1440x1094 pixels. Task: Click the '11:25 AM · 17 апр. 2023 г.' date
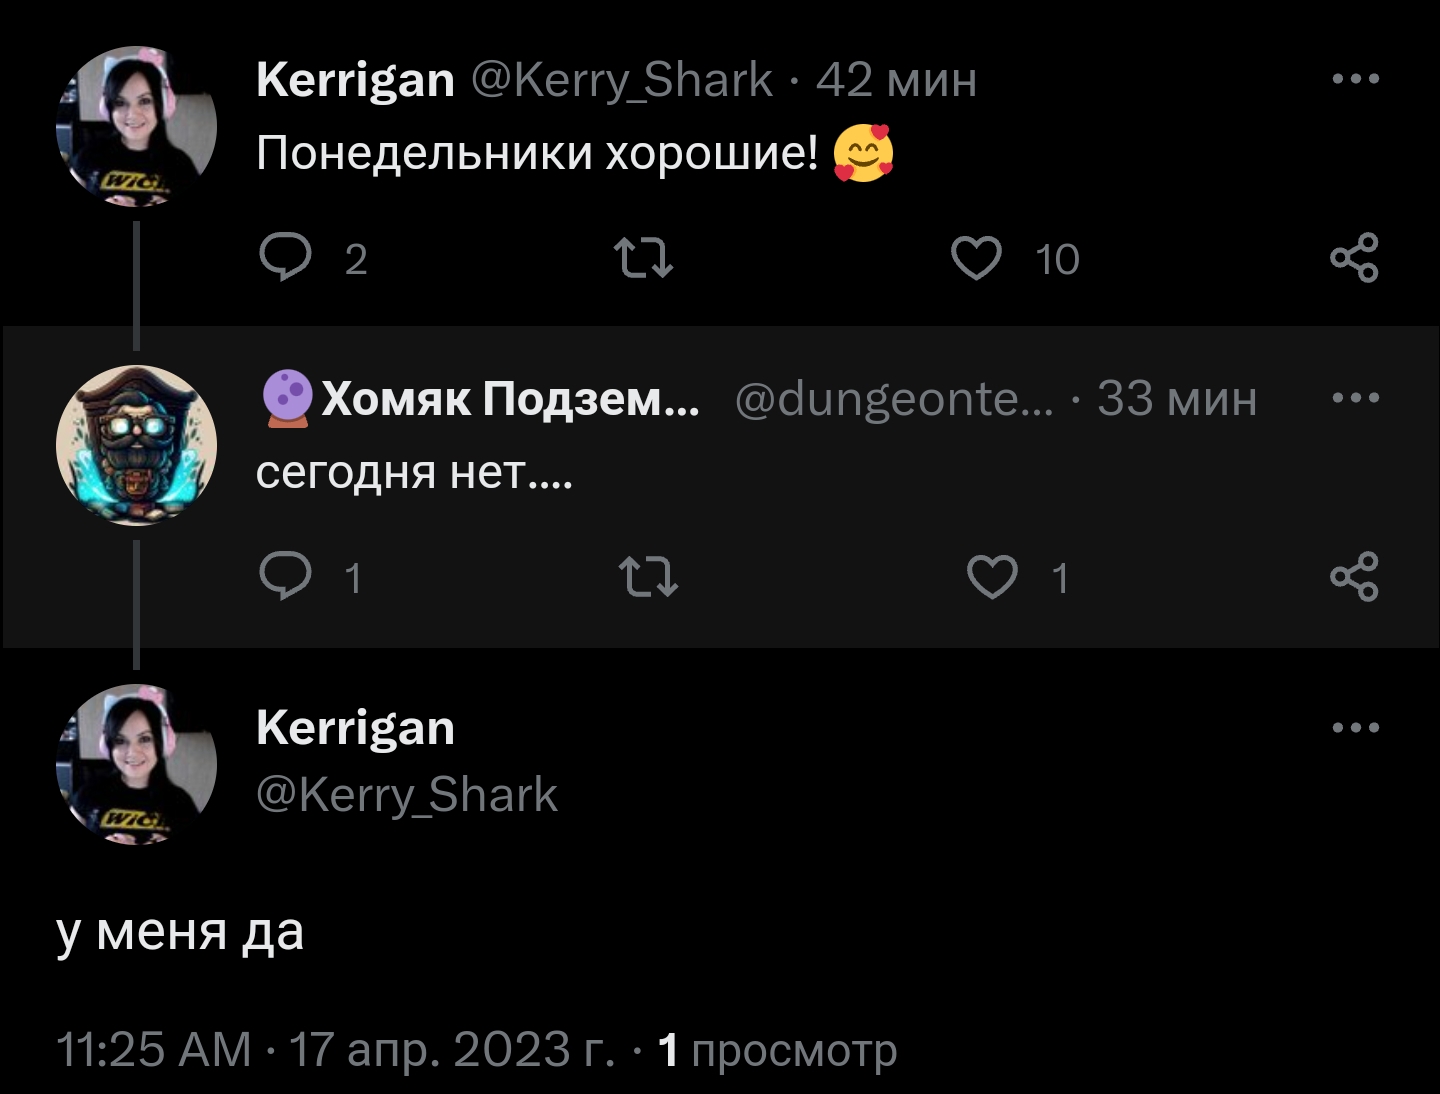click(335, 1049)
